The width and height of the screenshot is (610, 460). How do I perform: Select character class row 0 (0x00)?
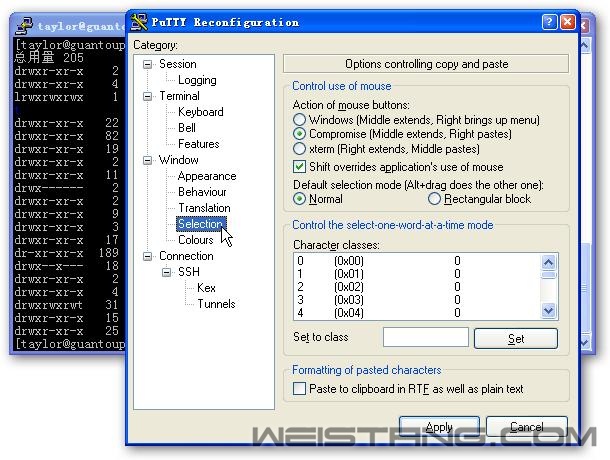417,261
